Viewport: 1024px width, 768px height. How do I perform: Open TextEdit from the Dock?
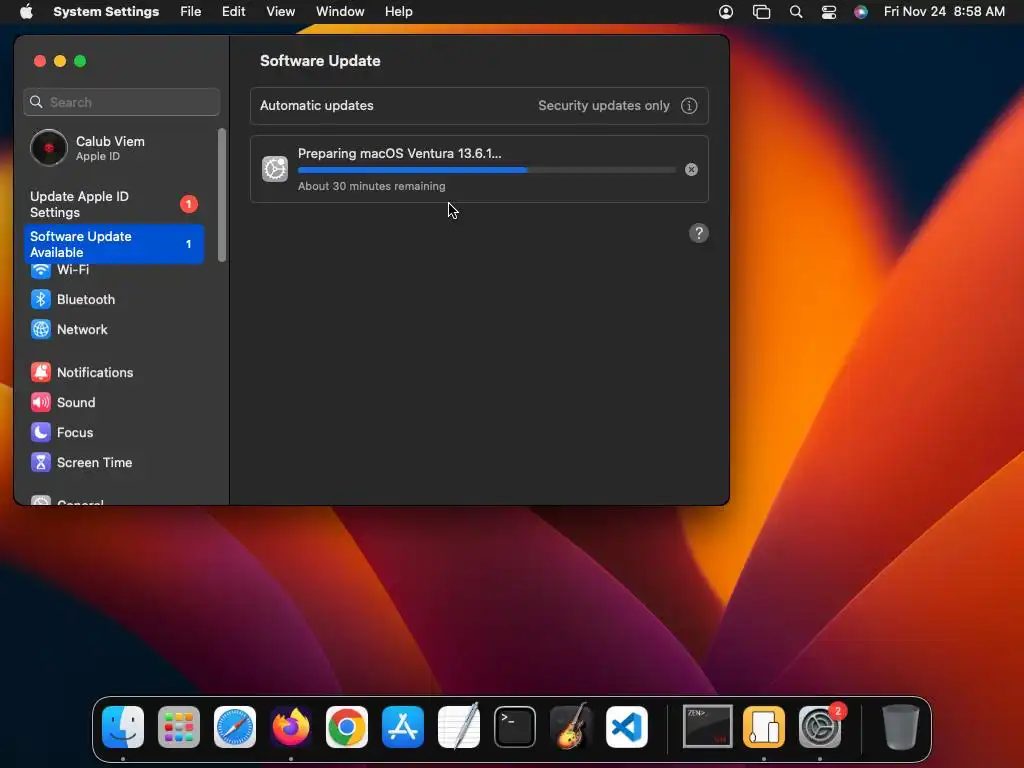click(458, 727)
